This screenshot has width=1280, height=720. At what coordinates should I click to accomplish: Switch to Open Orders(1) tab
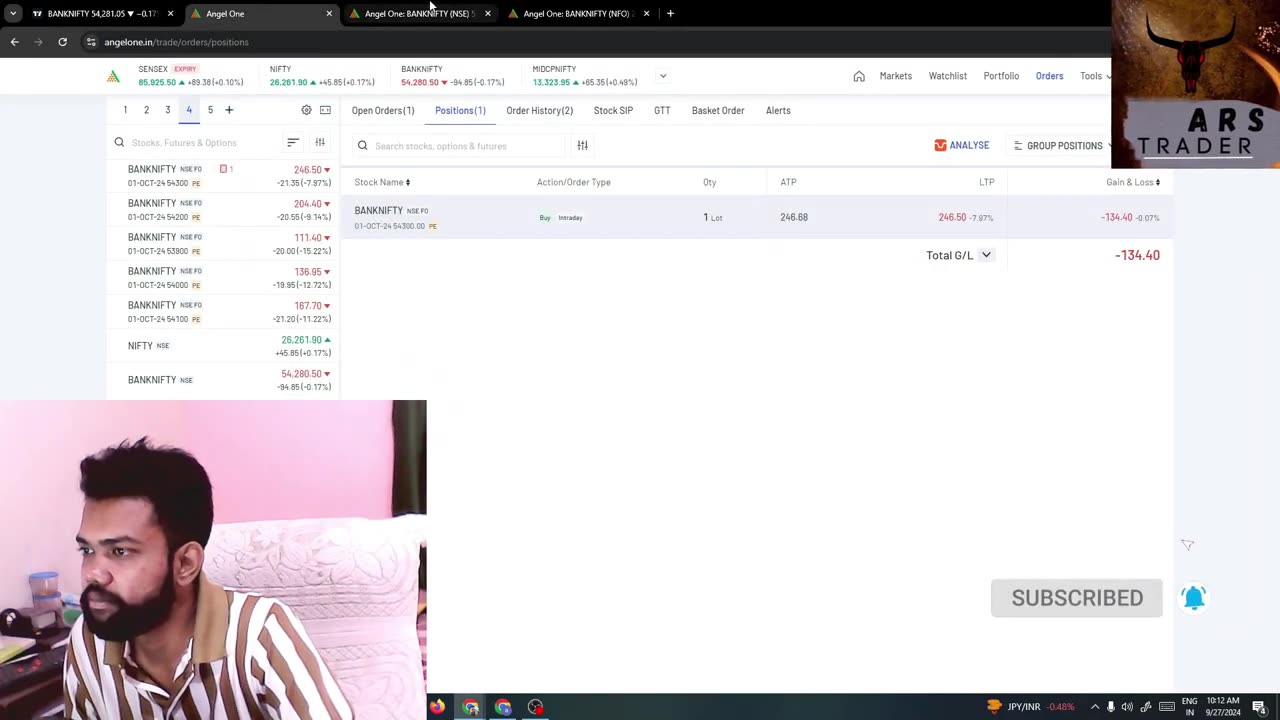coord(383,111)
